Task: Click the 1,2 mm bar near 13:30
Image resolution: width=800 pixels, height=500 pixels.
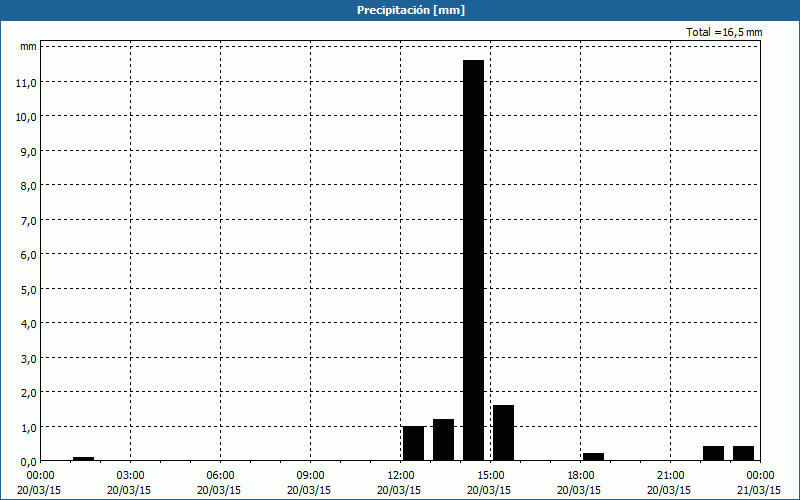Action: 443,440
